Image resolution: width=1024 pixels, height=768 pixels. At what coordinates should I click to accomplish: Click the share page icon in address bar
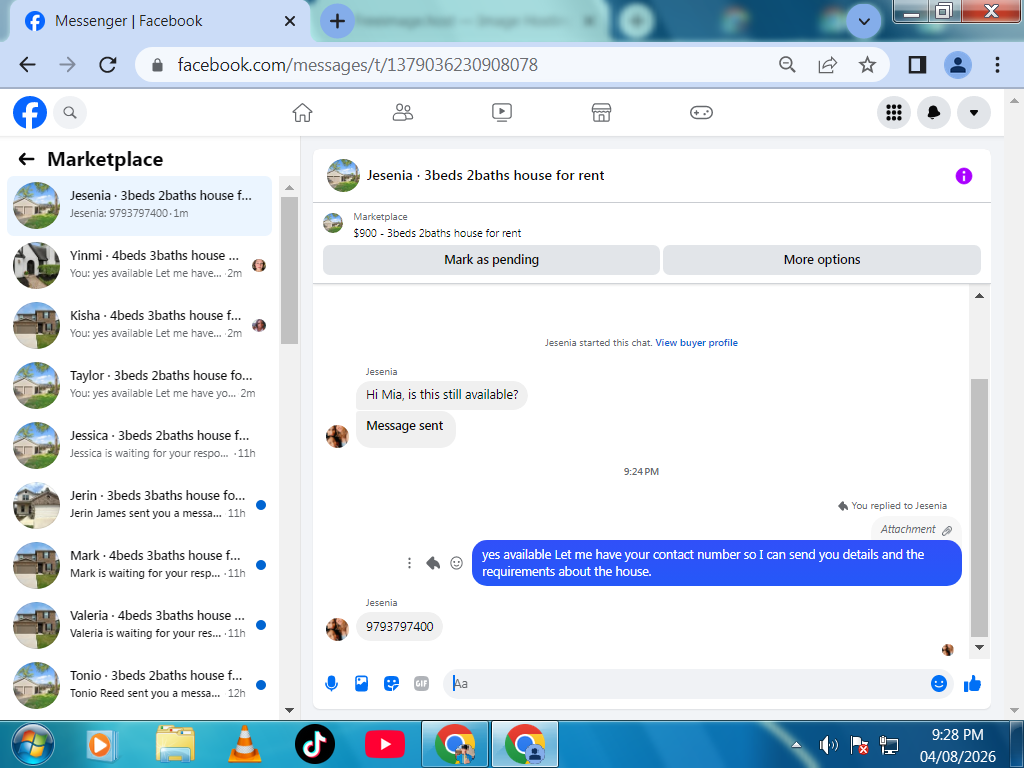coord(827,65)
